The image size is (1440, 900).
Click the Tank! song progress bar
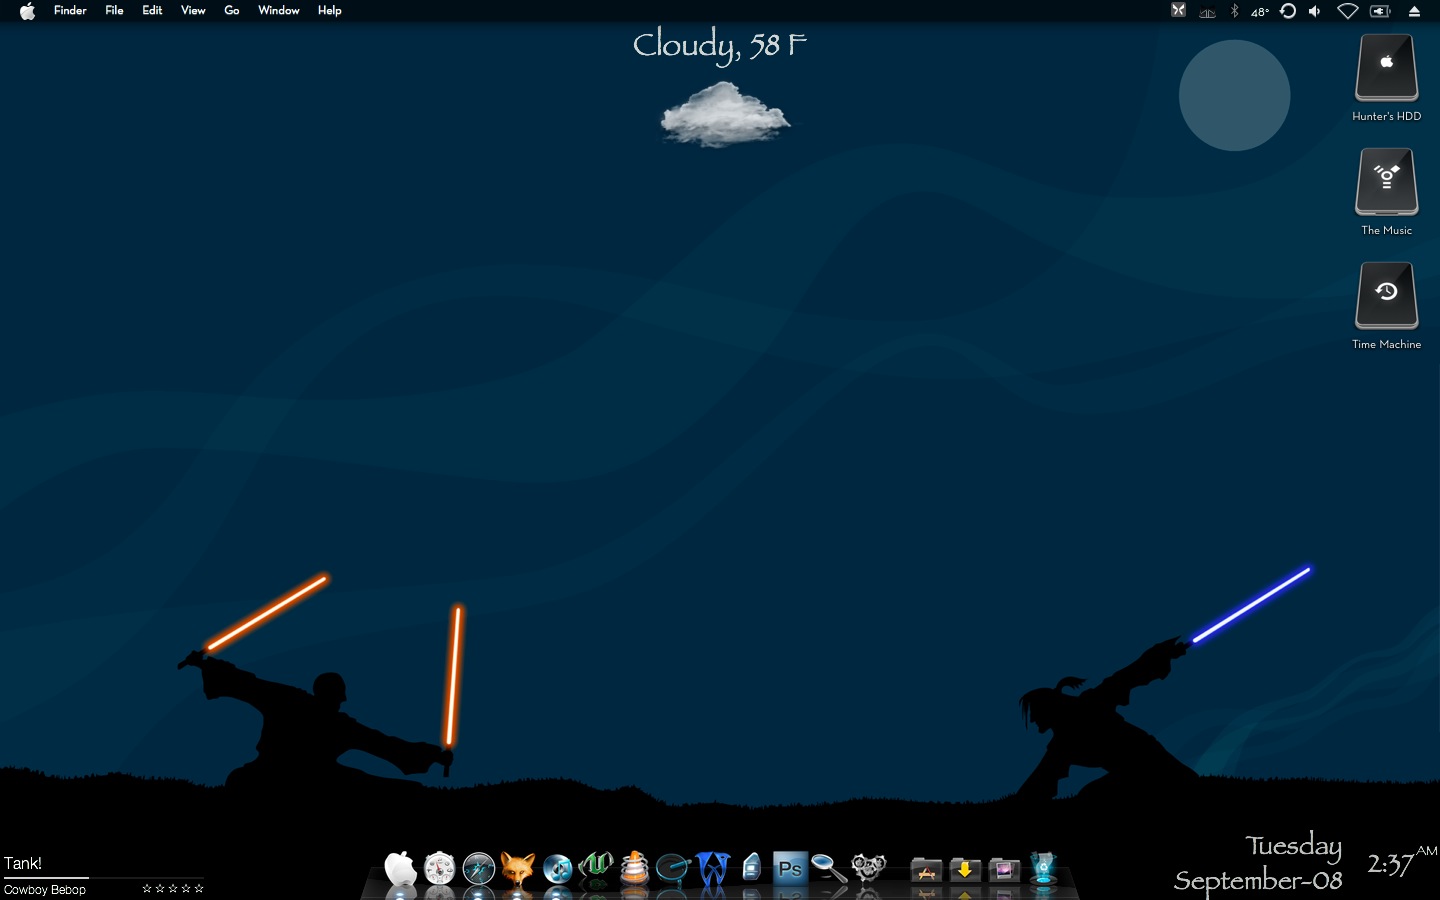[x=104, y=878]
